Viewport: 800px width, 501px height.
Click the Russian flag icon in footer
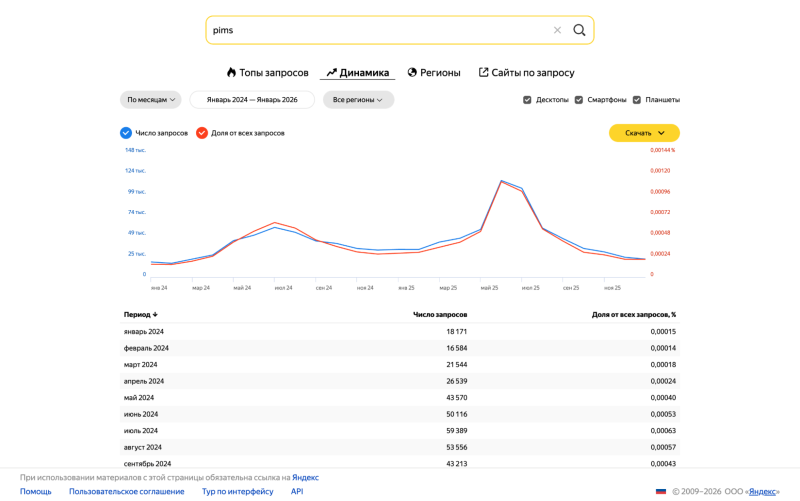click(661, 491)
